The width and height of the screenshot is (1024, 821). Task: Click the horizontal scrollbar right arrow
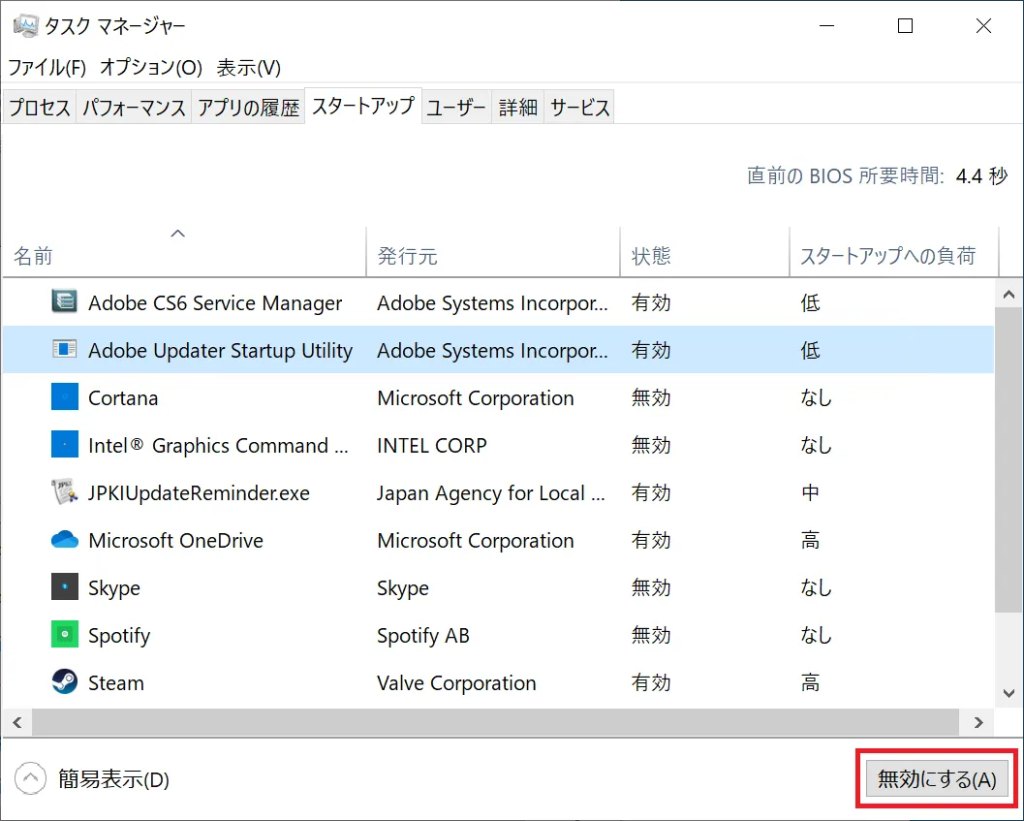pos(977,721)
